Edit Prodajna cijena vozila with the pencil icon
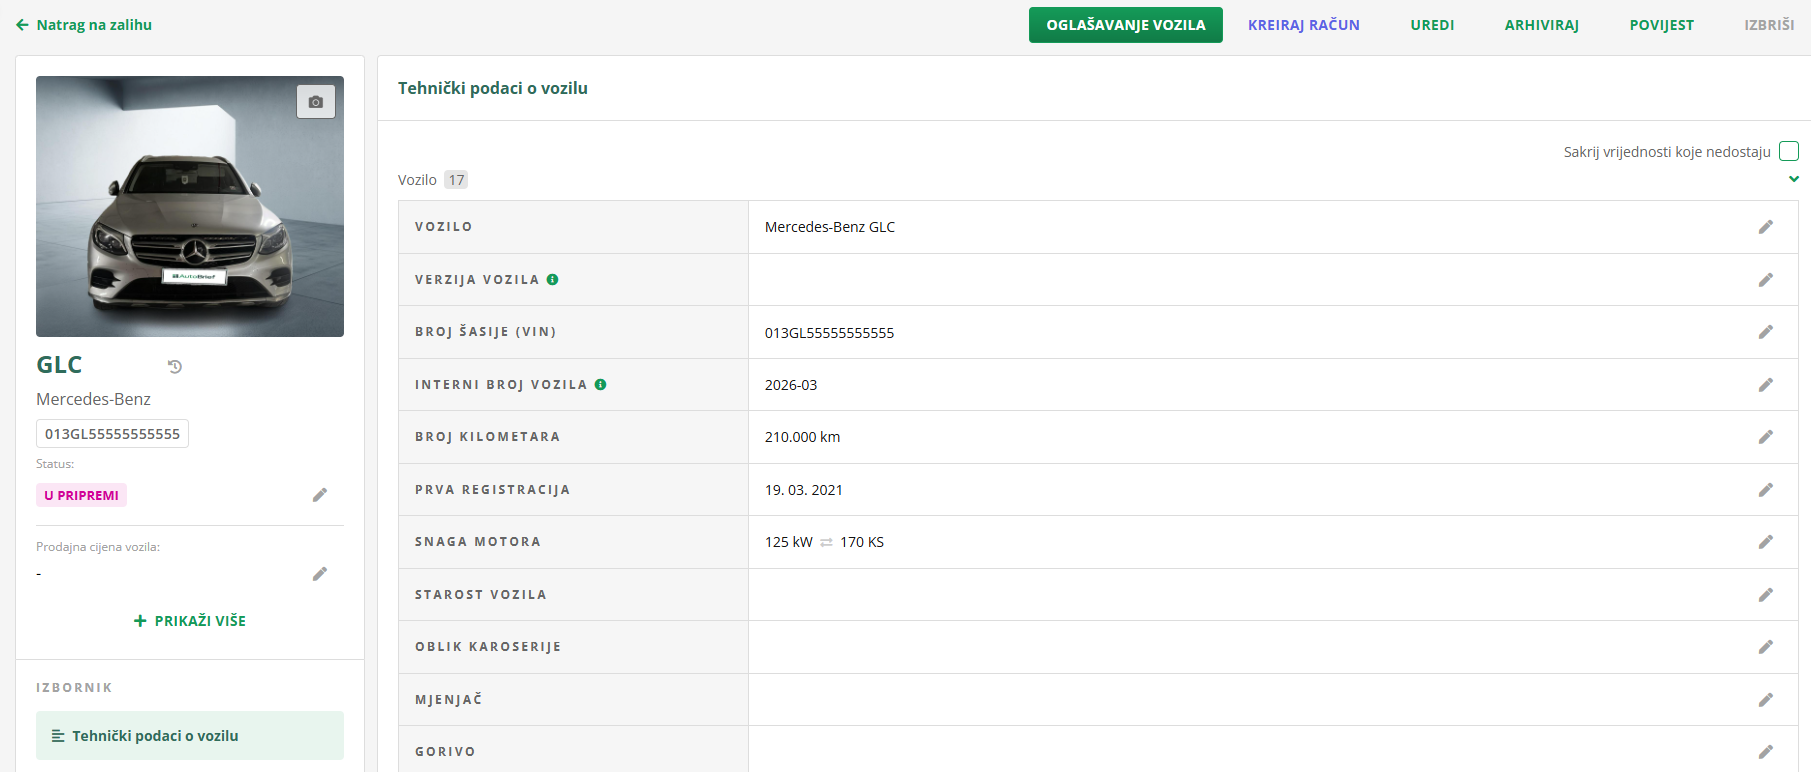The width and height of the screenshot is (1811, 772). tap(320, 574)
